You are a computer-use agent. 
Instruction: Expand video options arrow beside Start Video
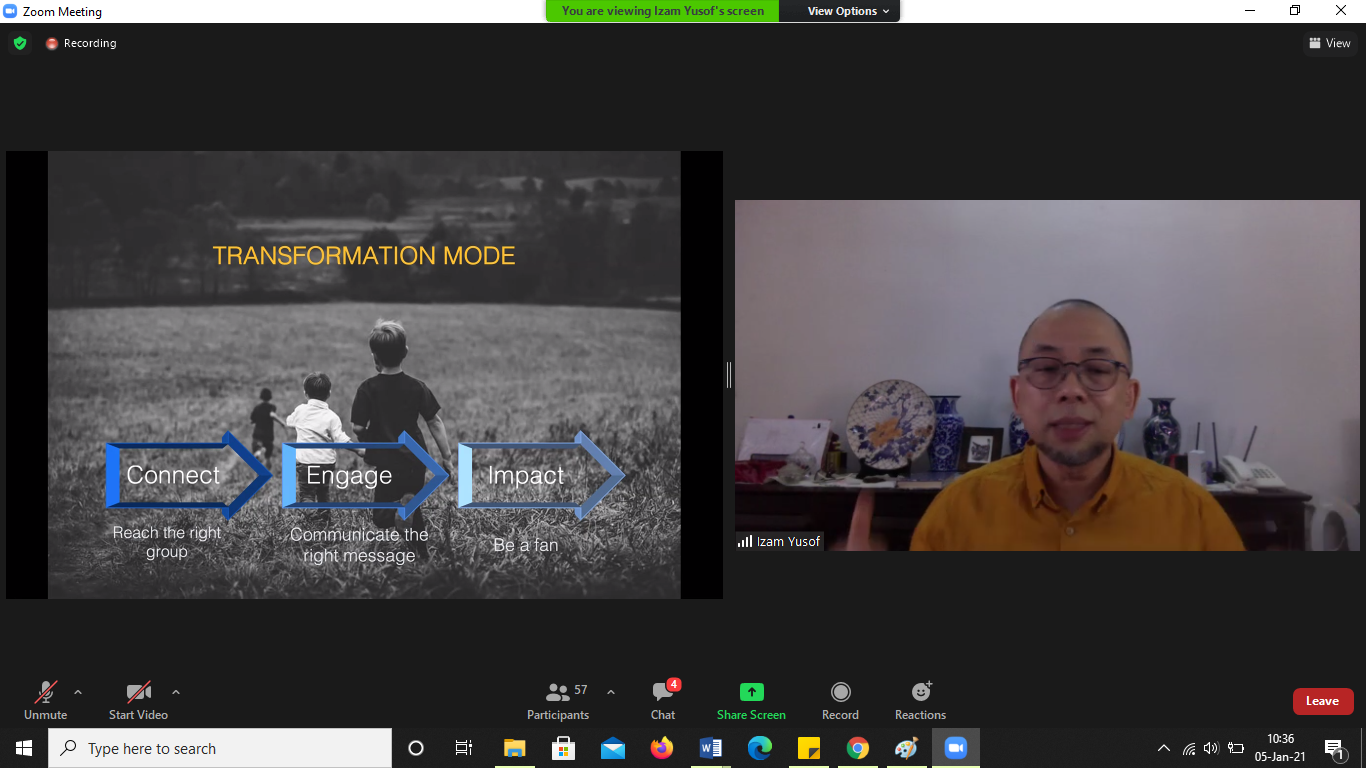click(x=176, y=692)
